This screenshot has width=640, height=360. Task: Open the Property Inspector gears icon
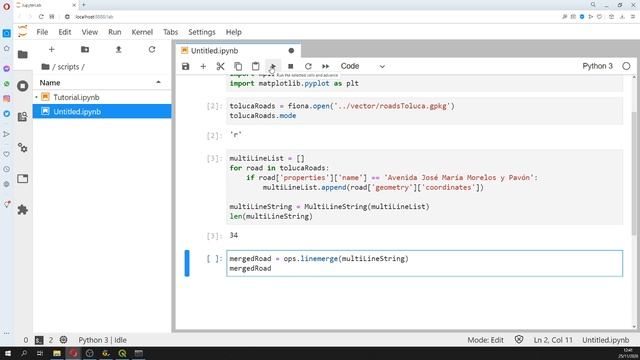23,148
